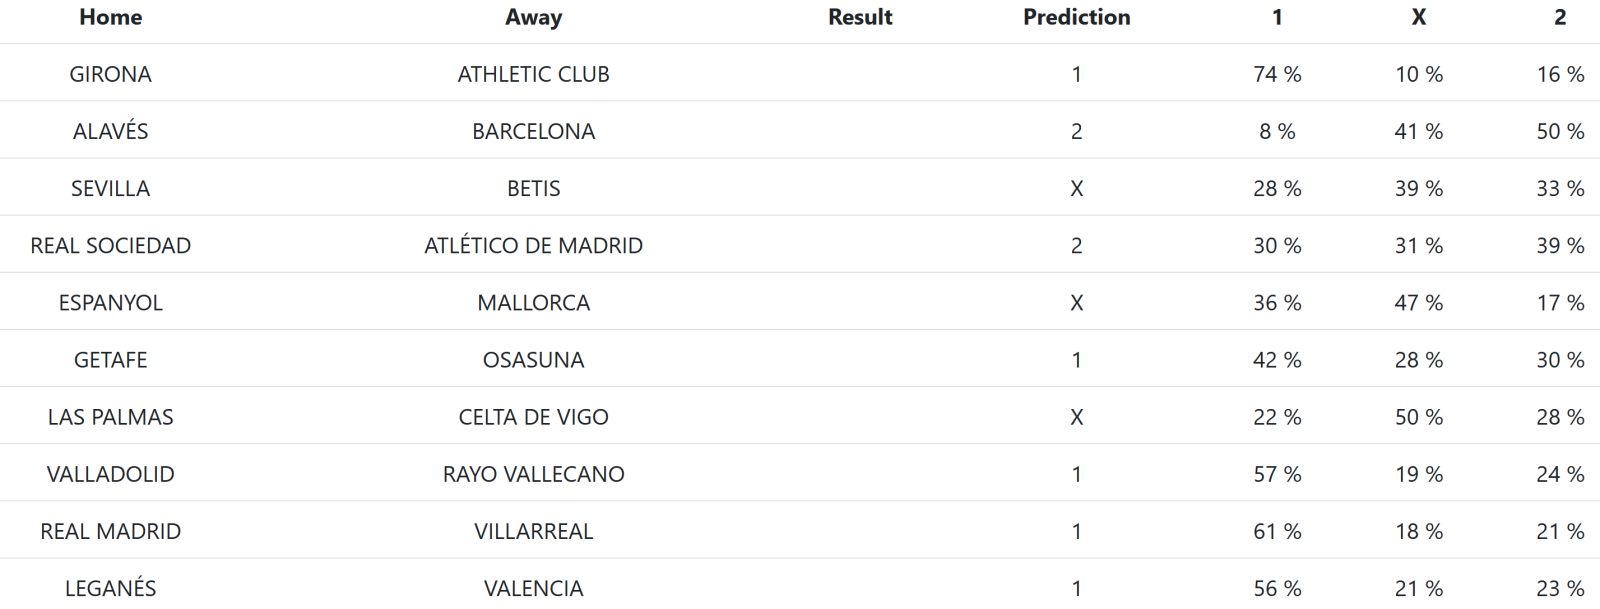Click the Away column header
Screen dimensions: 1600x609
point(533,17)
